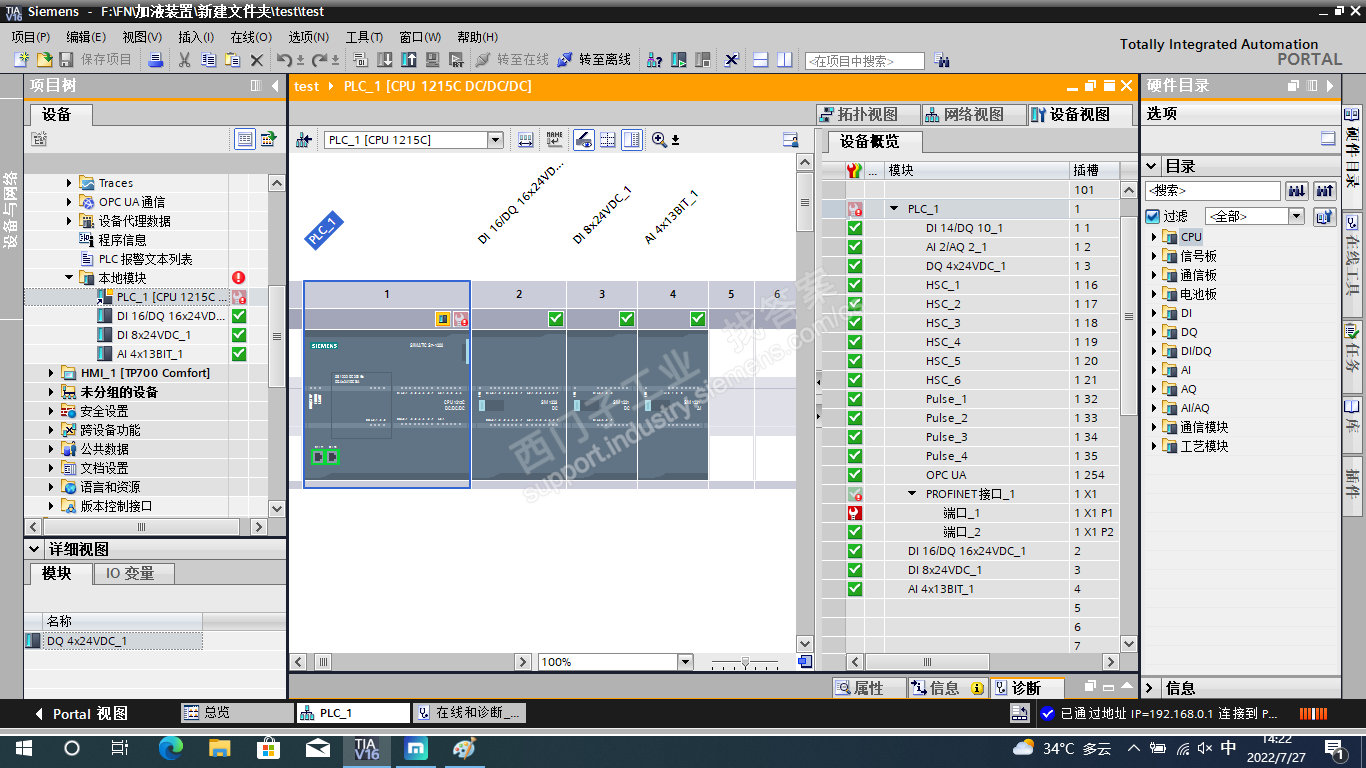Click the zoom magnifier icon in device view
This screenshot has height=768, width=1366.
(x=659, y=140)
